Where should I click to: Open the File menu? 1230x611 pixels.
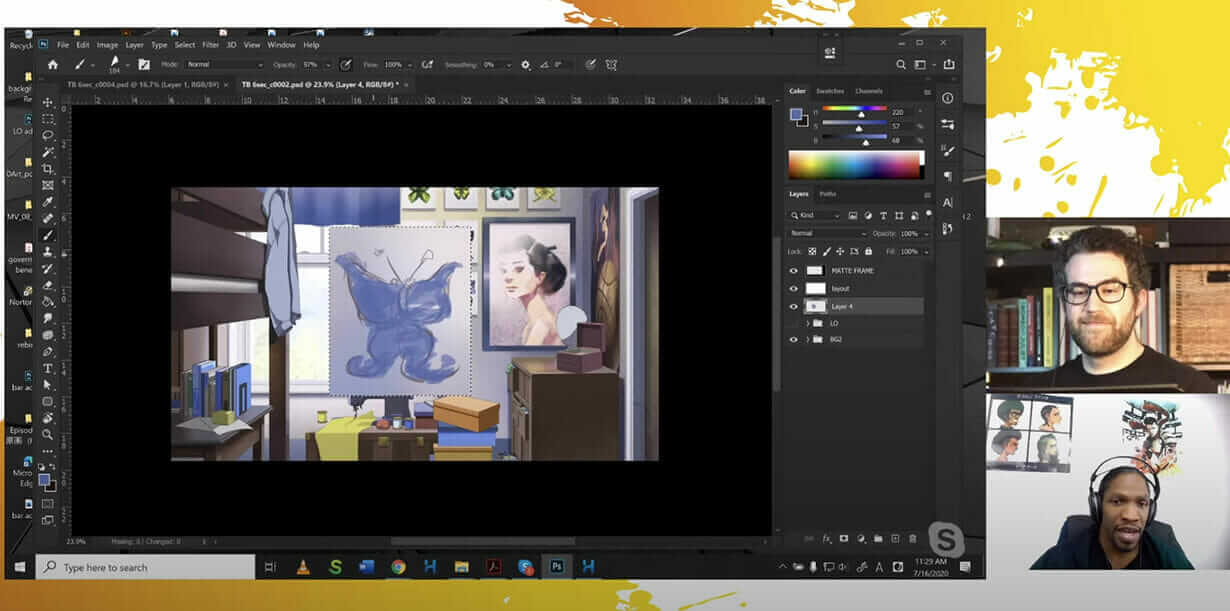(x=62, y=45)
